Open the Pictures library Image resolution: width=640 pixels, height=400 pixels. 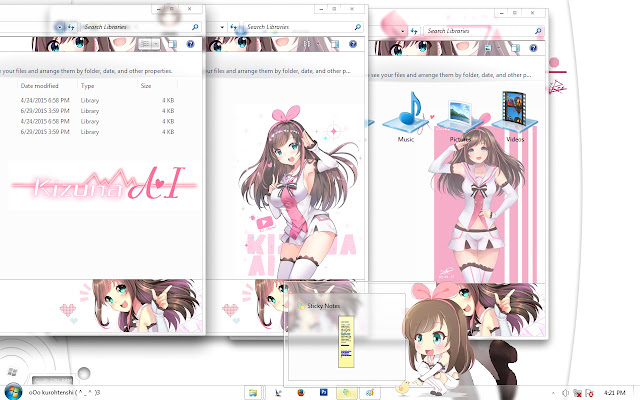click(460, 121)
